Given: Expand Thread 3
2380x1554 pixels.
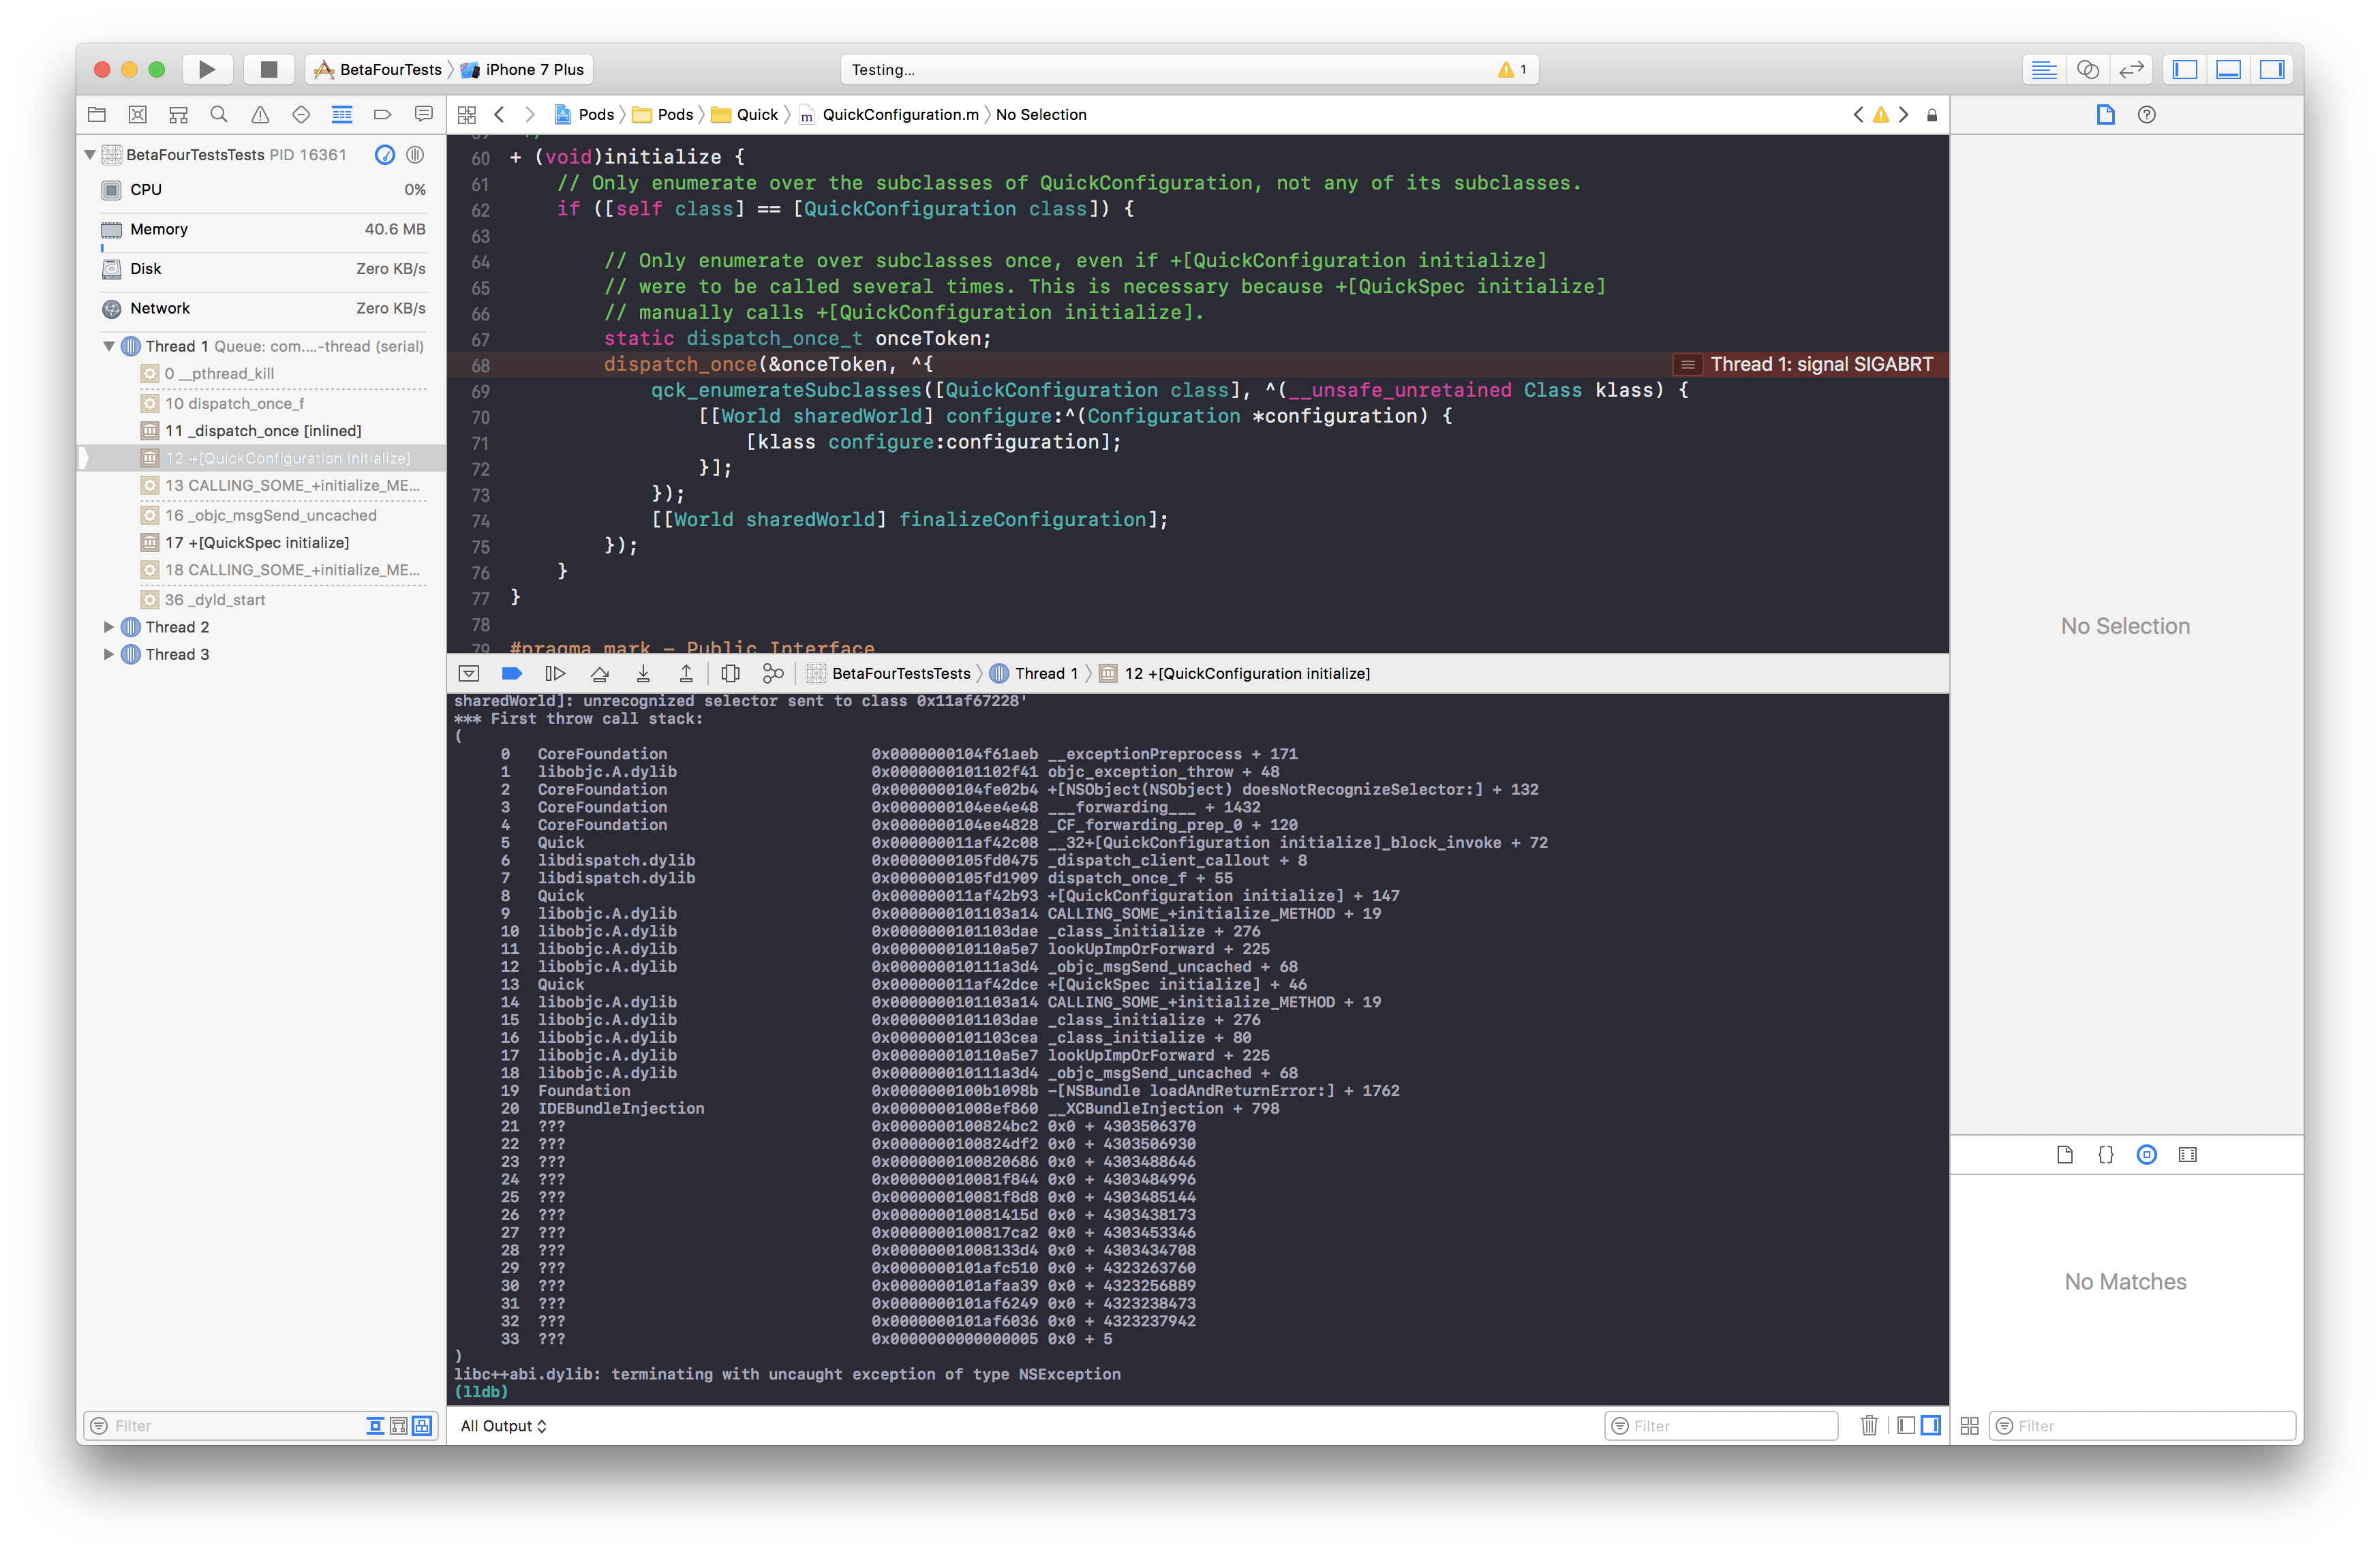Looking at the screenshot, I should point(109,654).
